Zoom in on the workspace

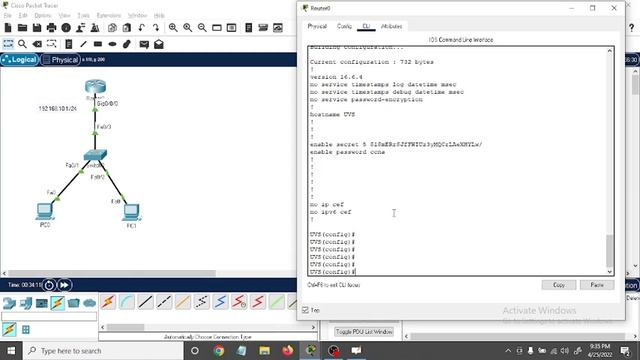pos(173,28)
